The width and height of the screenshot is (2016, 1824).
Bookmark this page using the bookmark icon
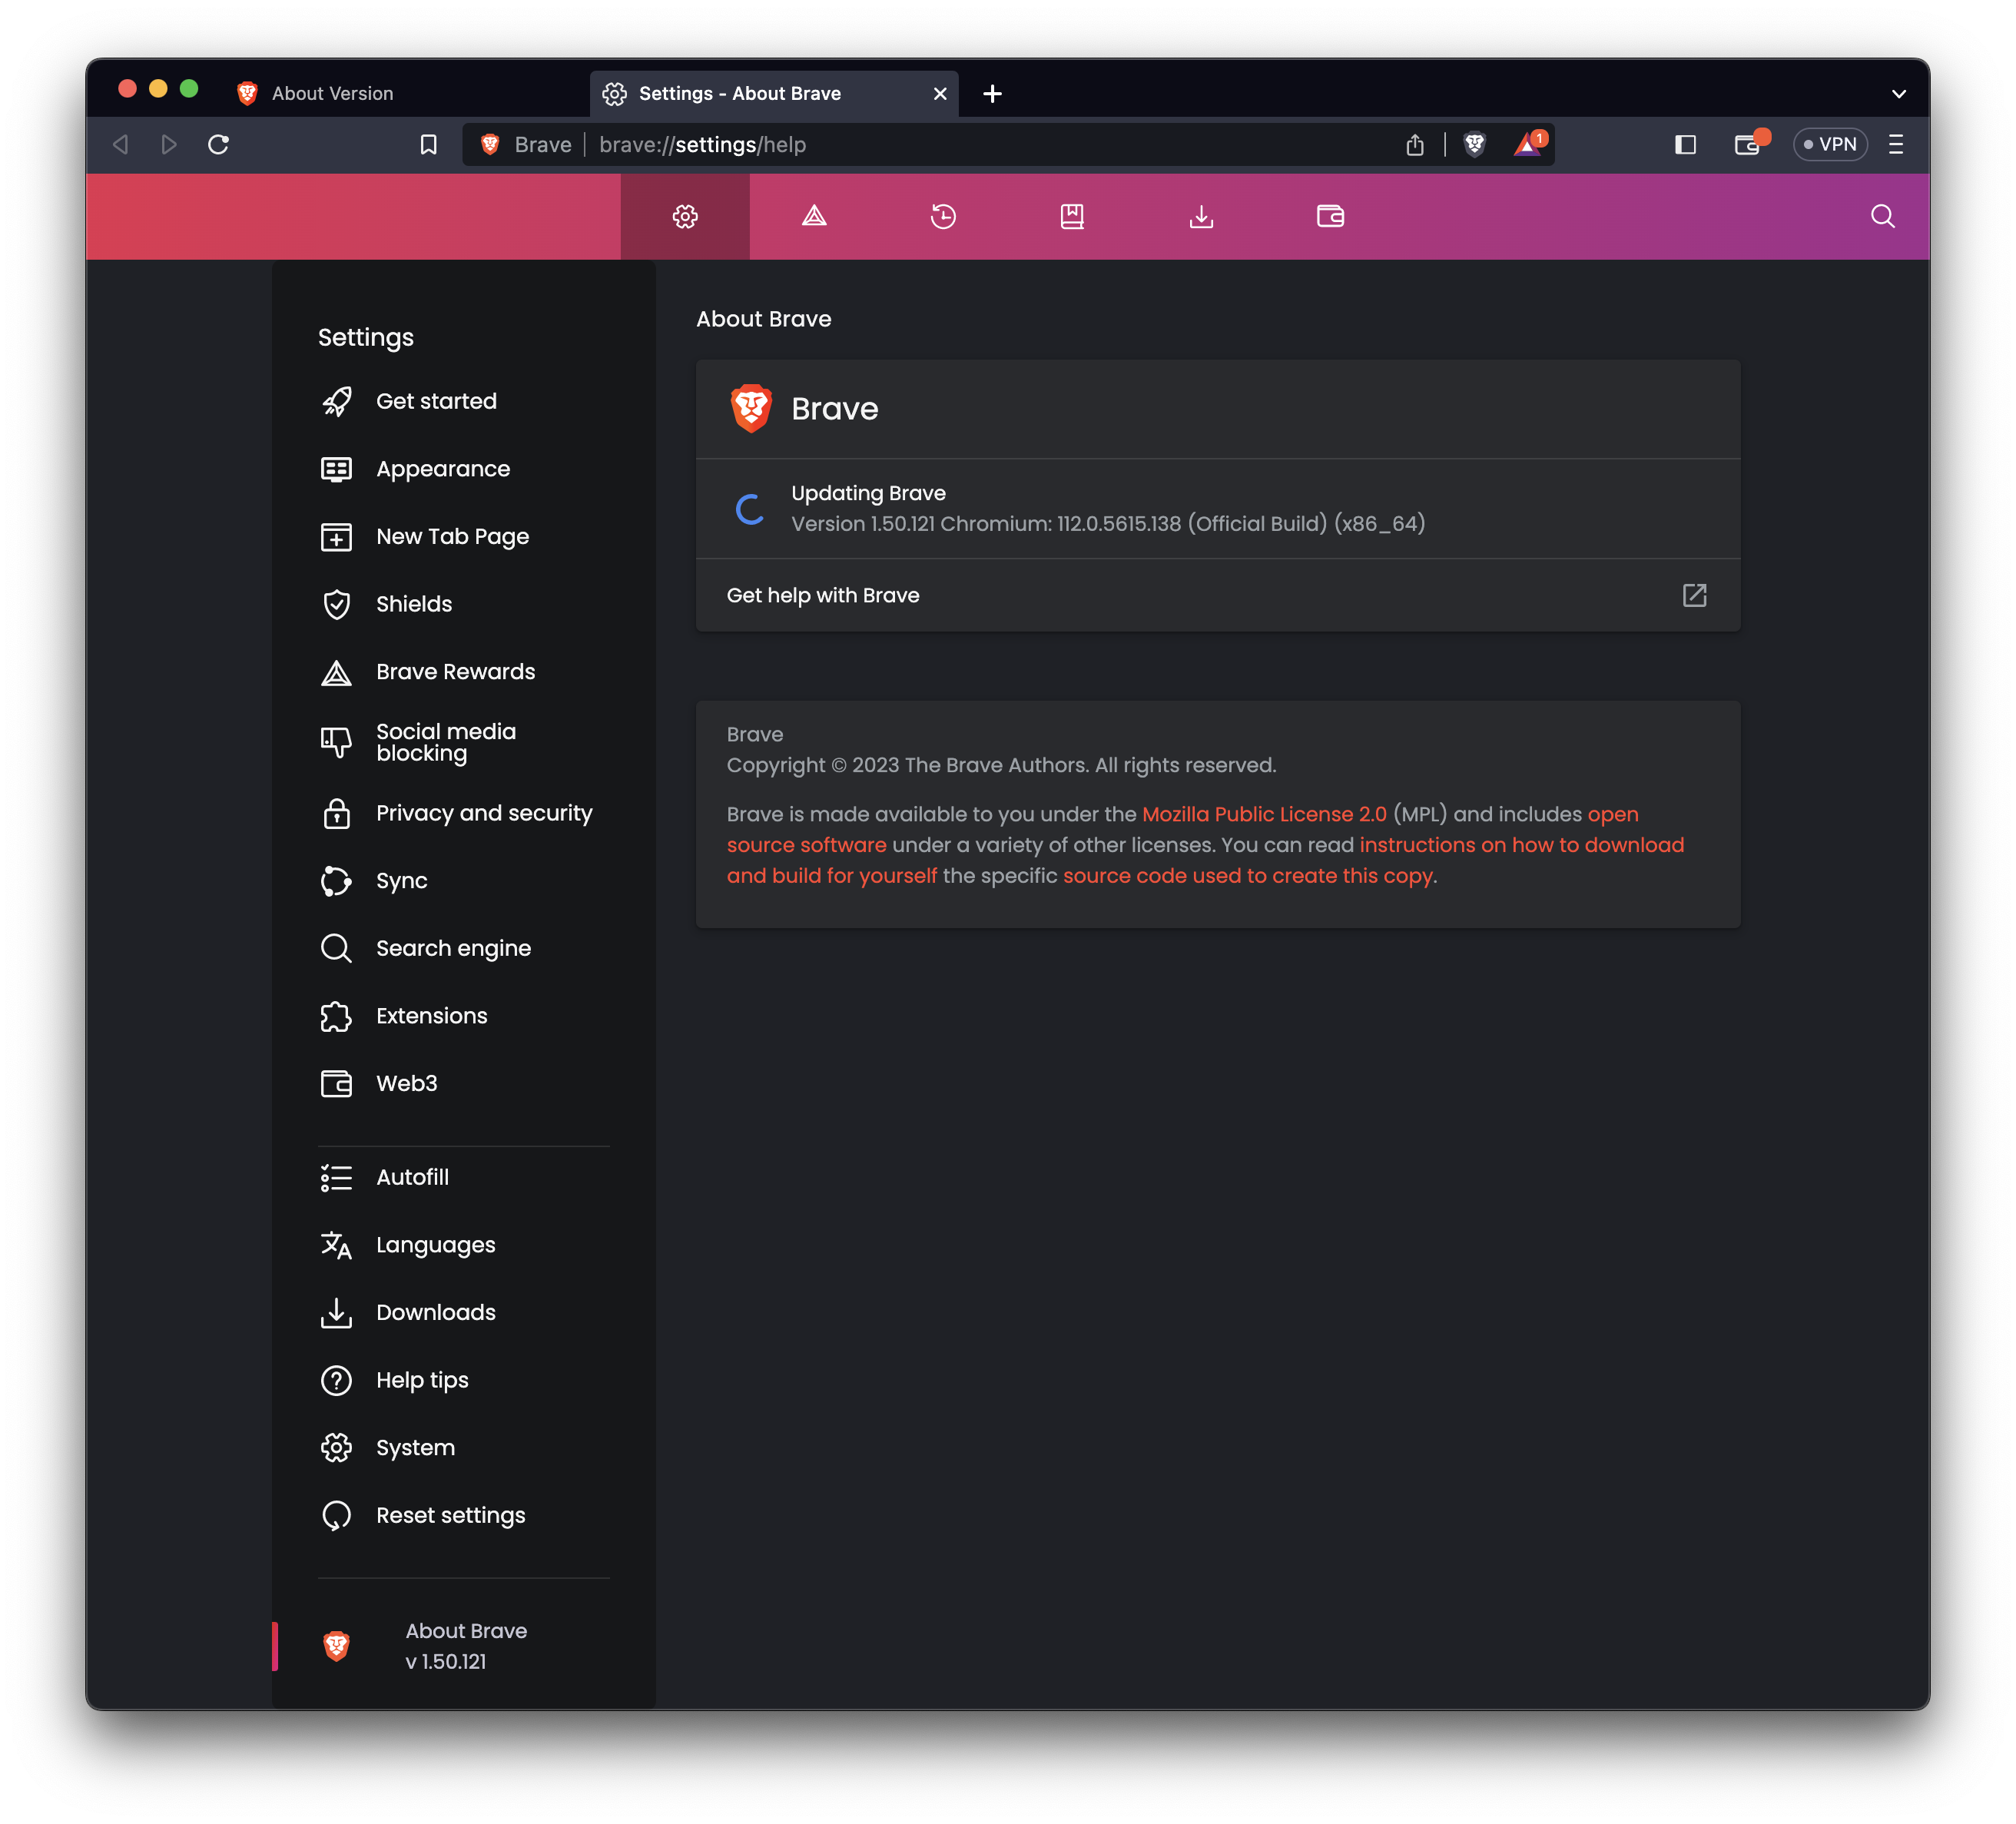coord(428,144)
